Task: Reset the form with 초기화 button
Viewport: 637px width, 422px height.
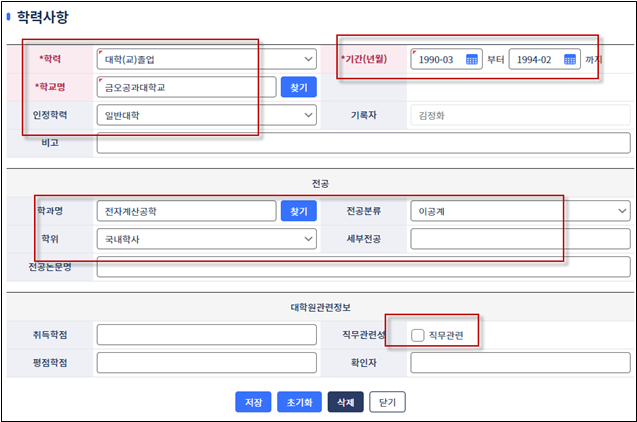Action: pos(299,402)
